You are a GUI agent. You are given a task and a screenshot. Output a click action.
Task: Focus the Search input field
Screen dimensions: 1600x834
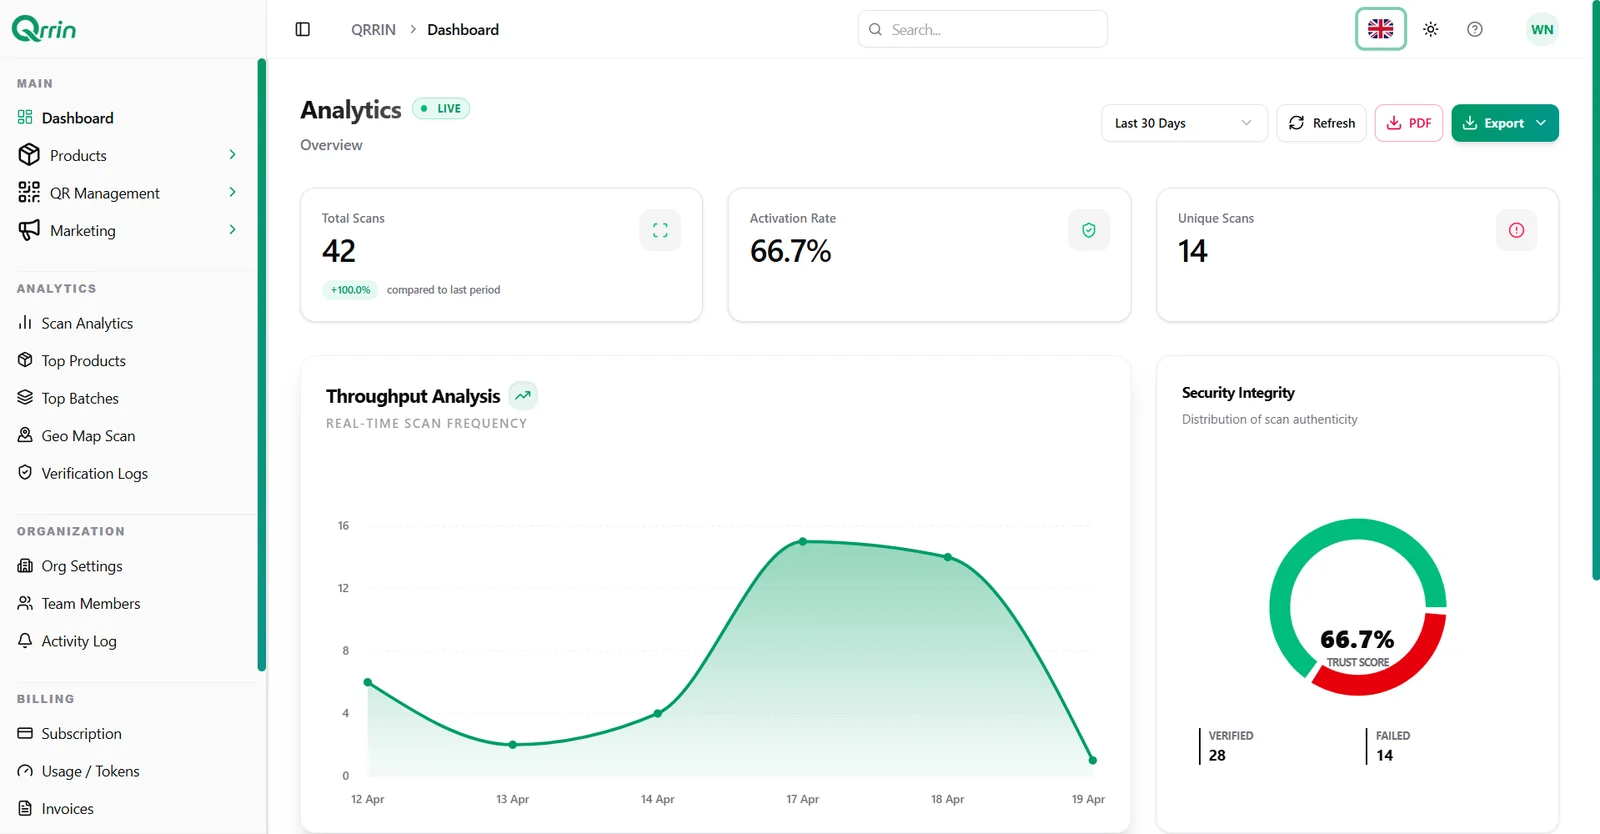(982, 29)
